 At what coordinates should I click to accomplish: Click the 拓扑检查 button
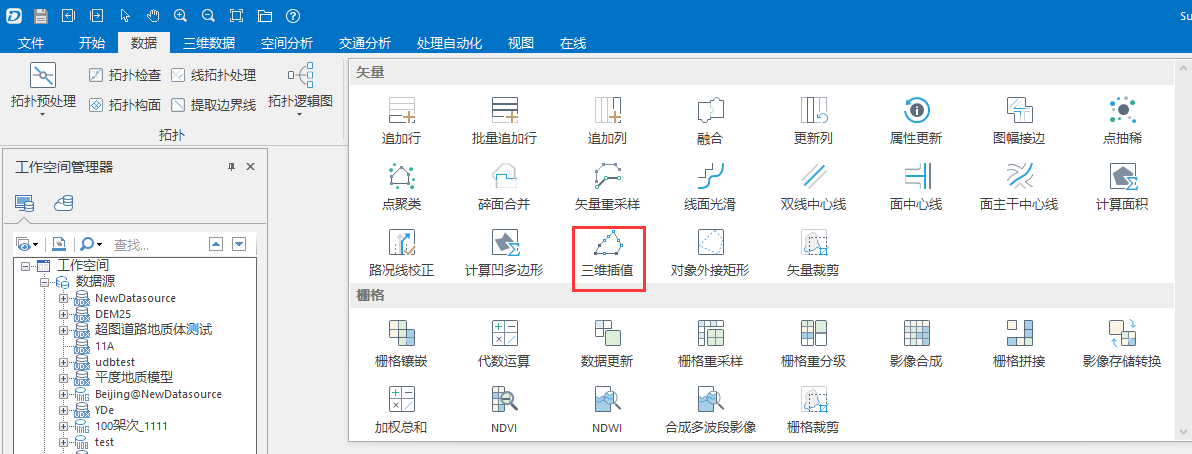coord(125,75)
